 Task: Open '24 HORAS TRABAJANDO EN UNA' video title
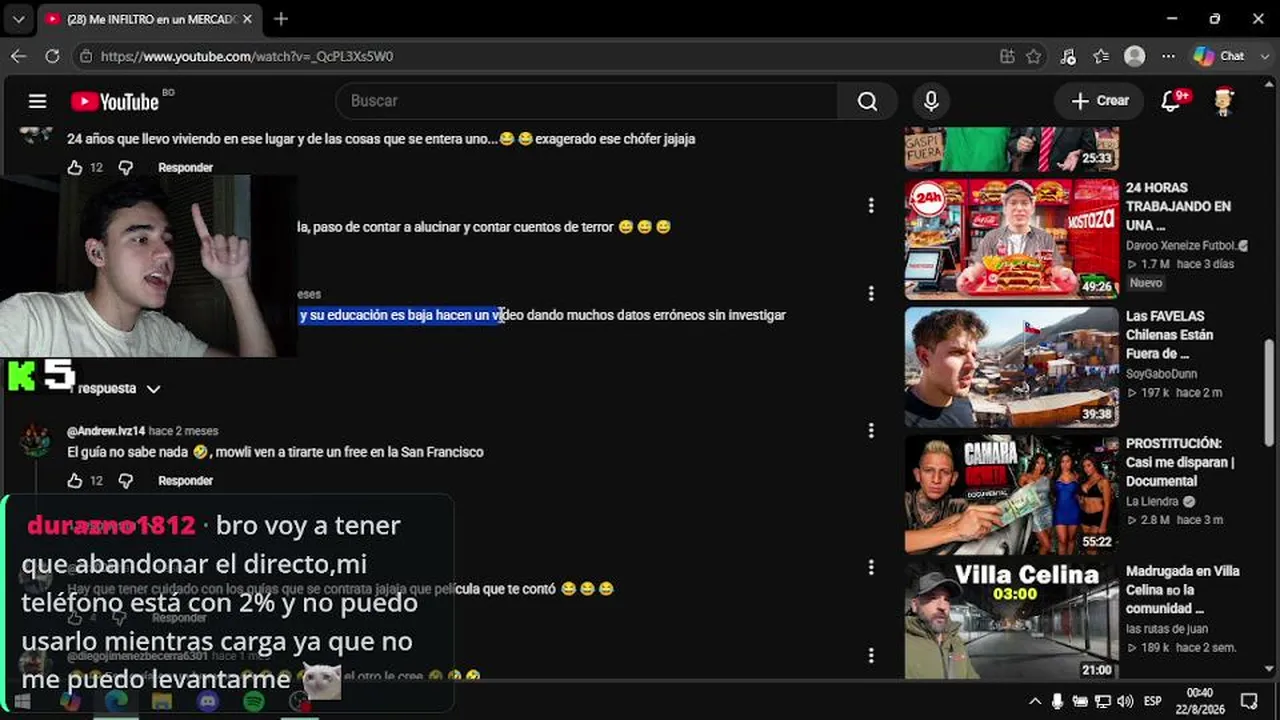pos(1179,206)
